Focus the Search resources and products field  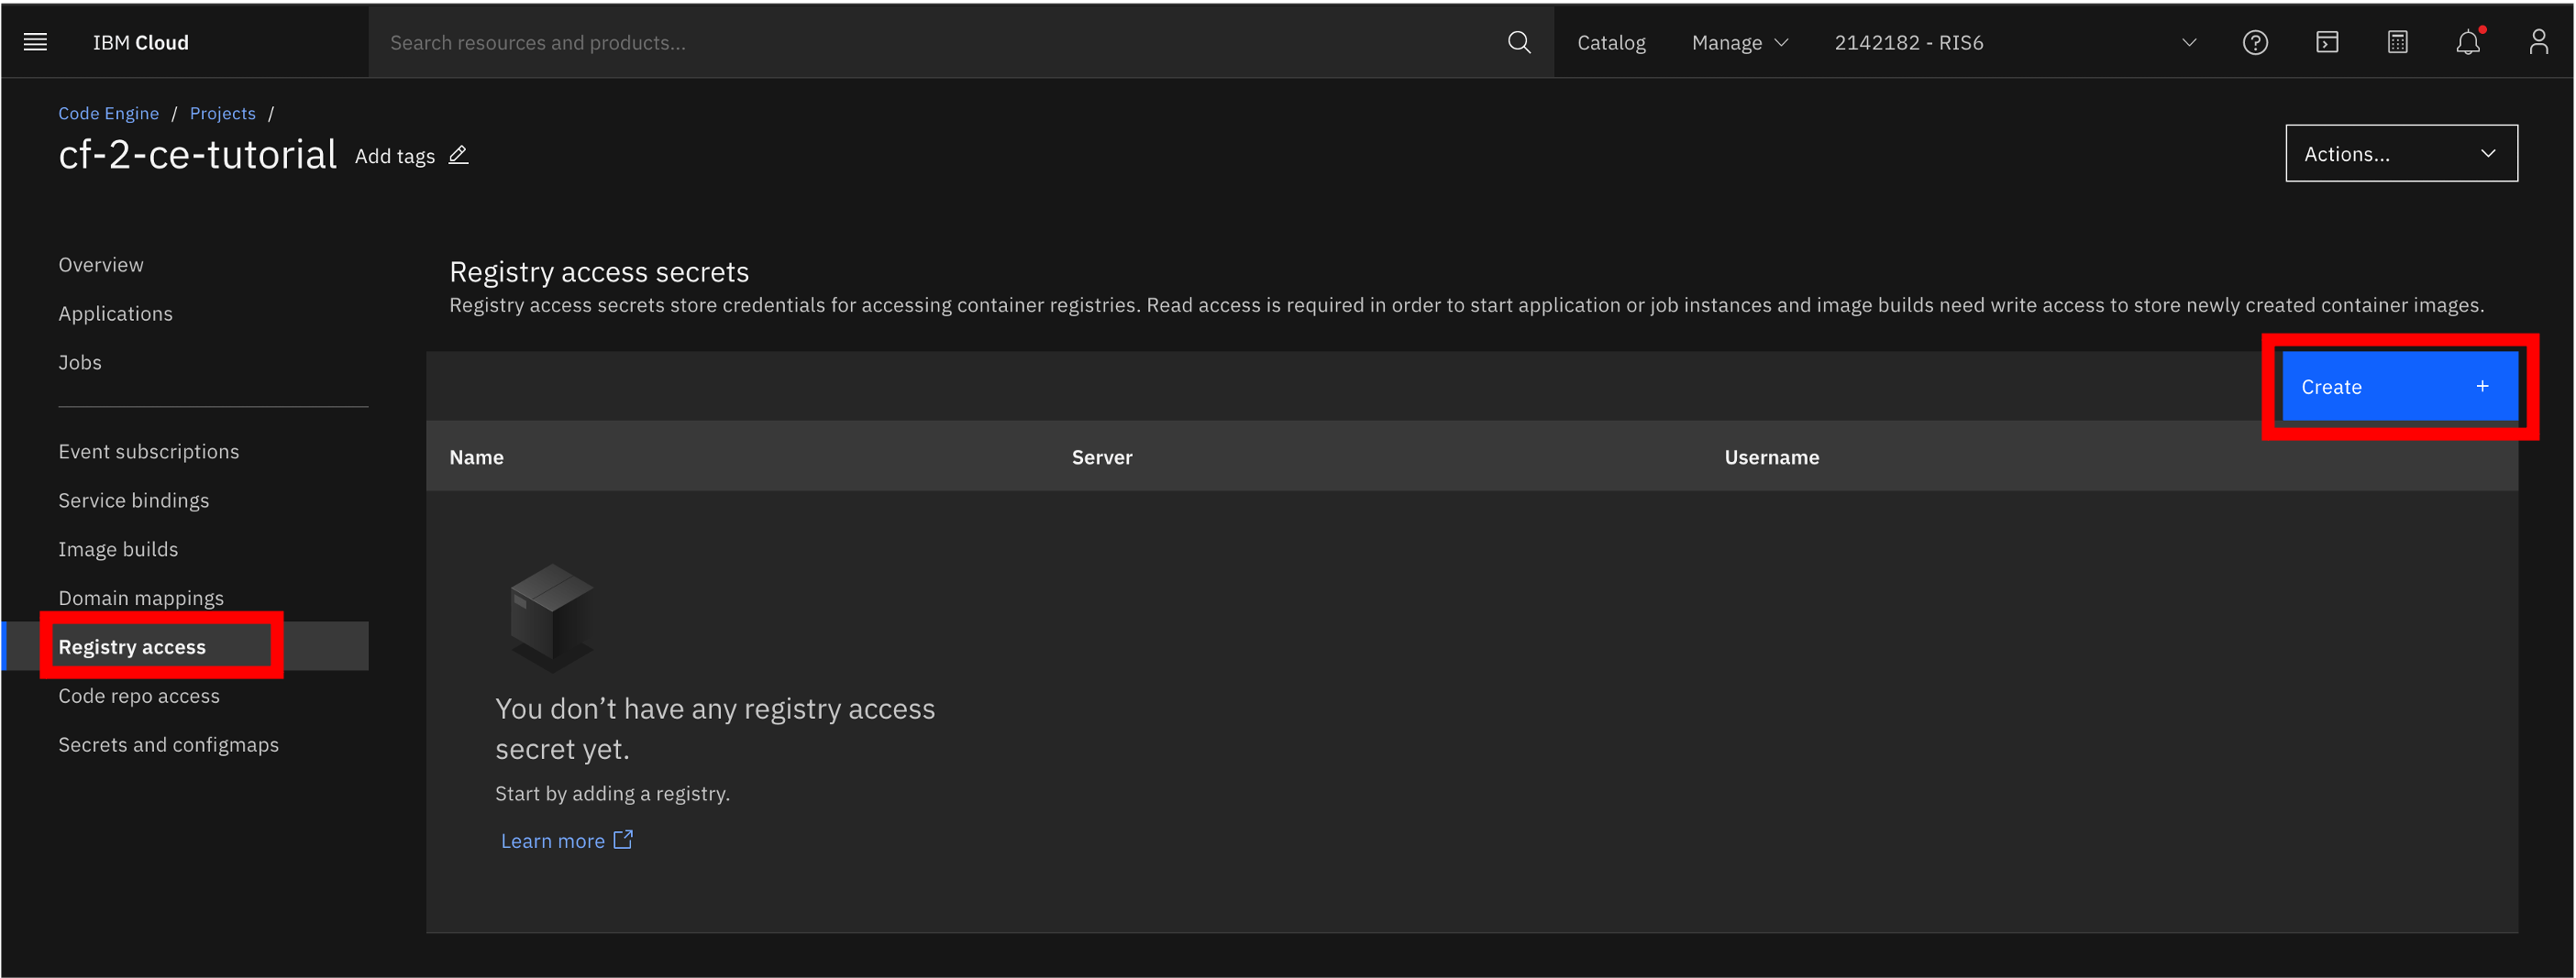940,42
